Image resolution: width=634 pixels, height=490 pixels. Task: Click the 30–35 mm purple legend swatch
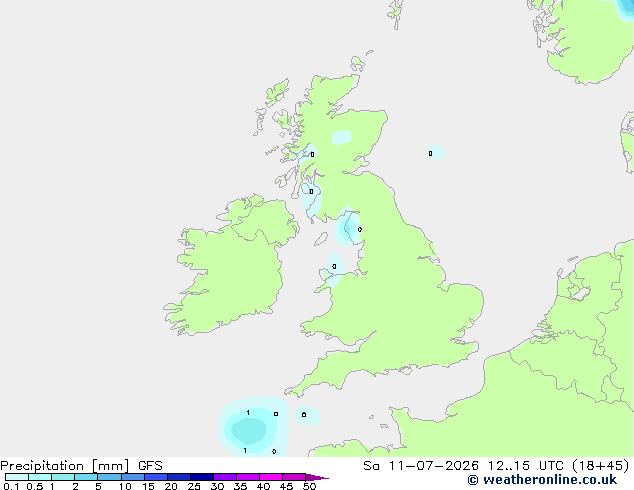(225, 477)
